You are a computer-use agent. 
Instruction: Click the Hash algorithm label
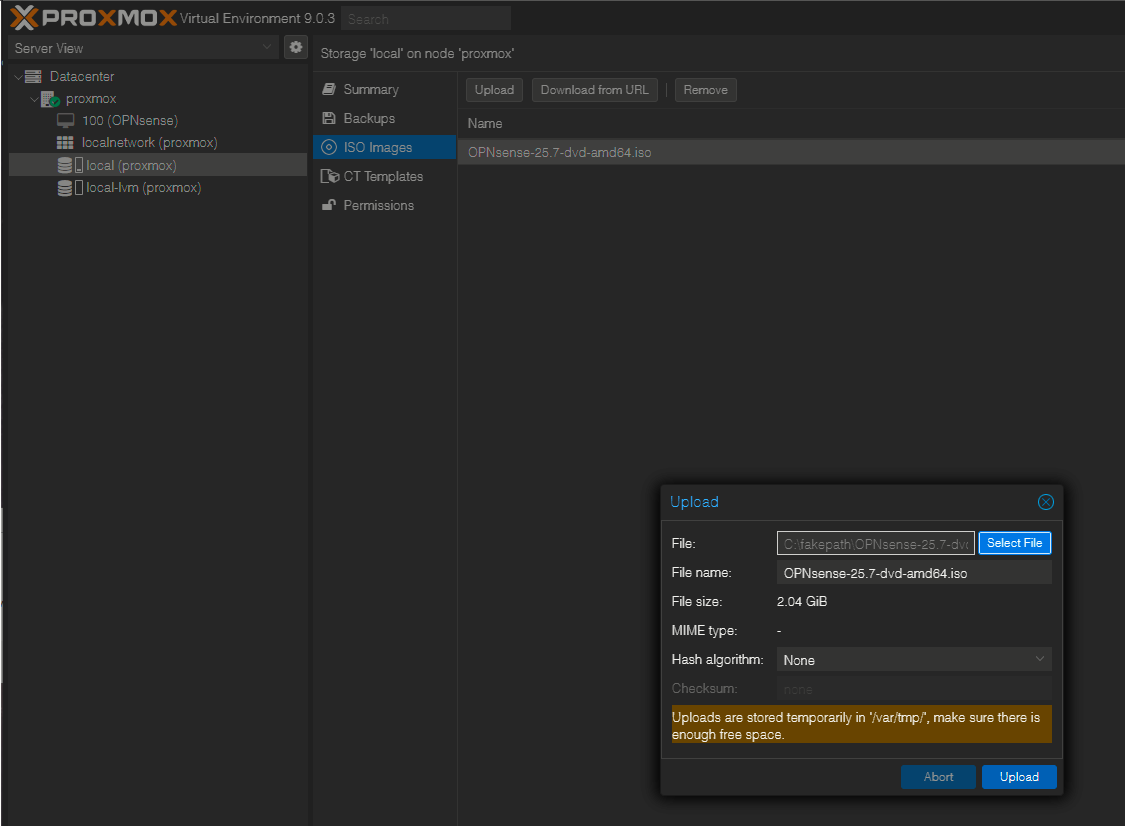coord(717,660)
